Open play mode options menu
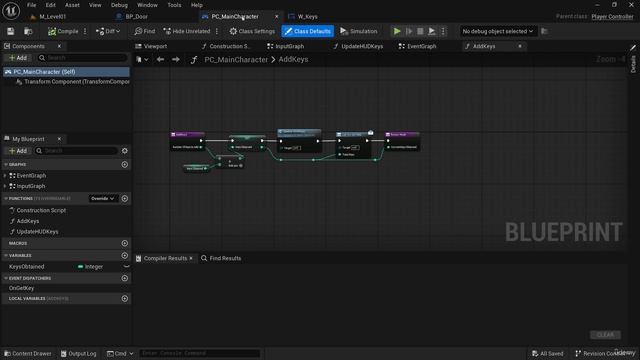This screenshot has width=640, height=360. (x=443, y=31)
